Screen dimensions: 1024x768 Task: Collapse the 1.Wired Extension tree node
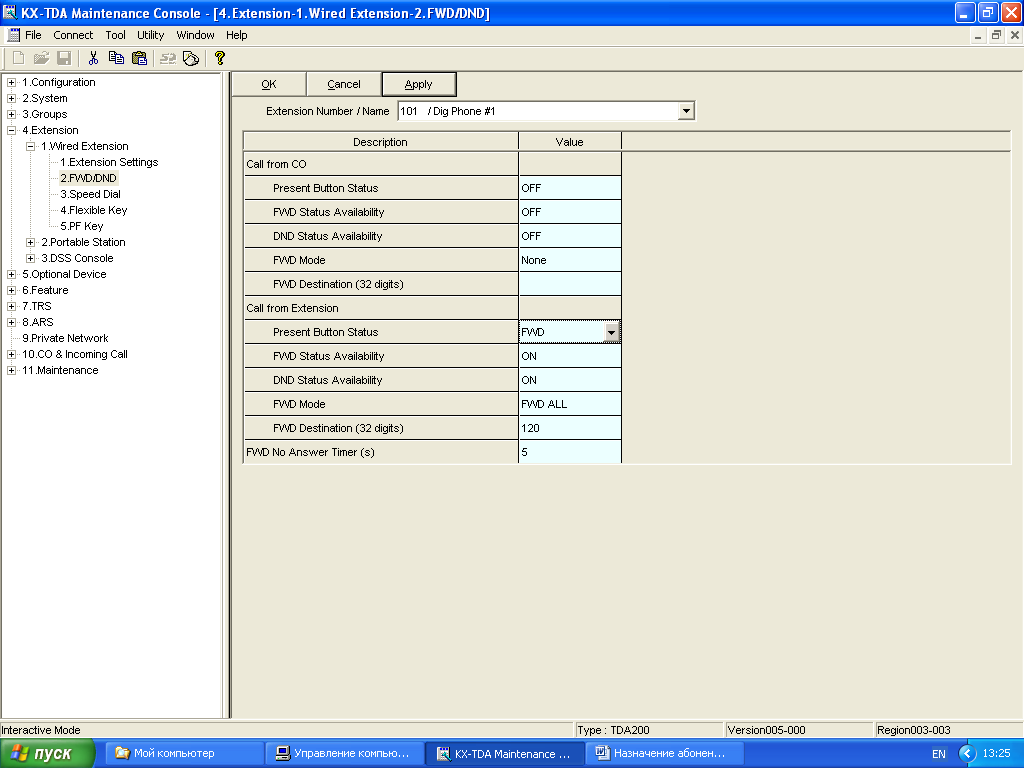(x=30, y=146)
